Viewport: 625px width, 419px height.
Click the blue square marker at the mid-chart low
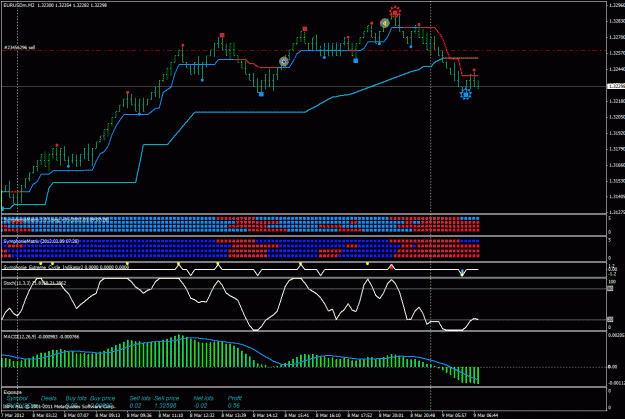[261, 94]
